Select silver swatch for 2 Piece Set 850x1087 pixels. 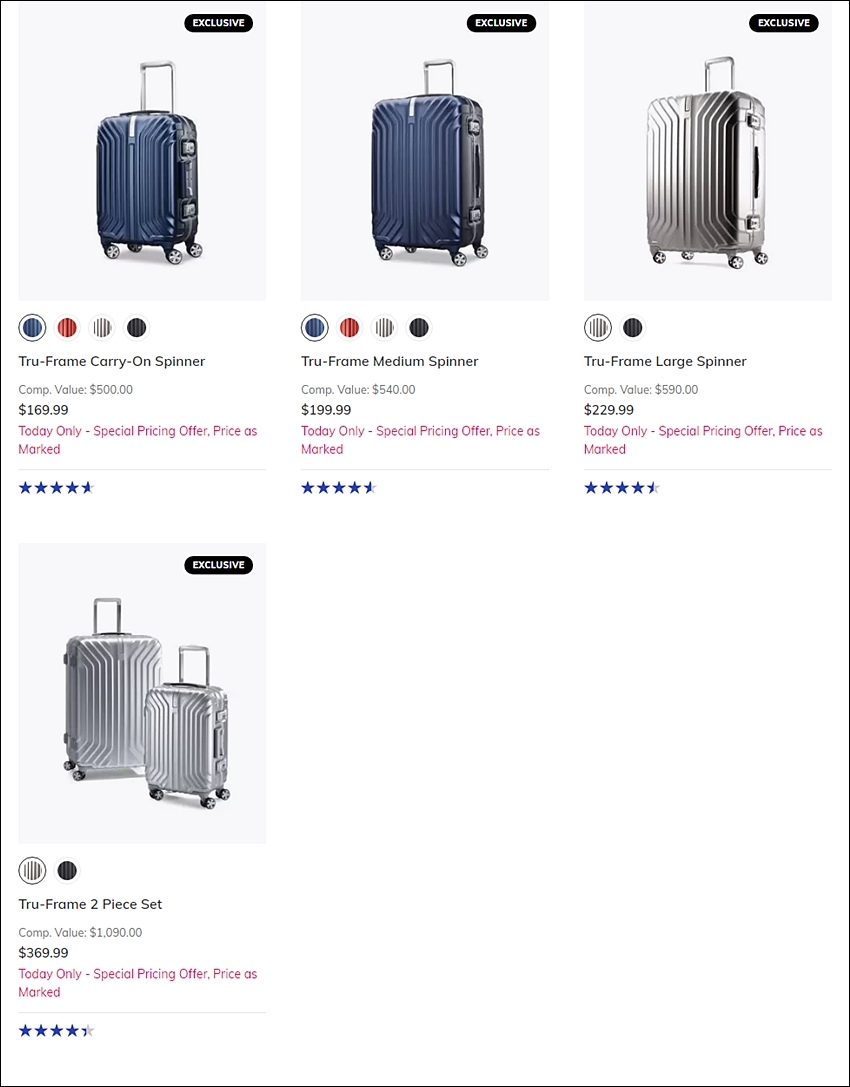click(x=33, y=870)
